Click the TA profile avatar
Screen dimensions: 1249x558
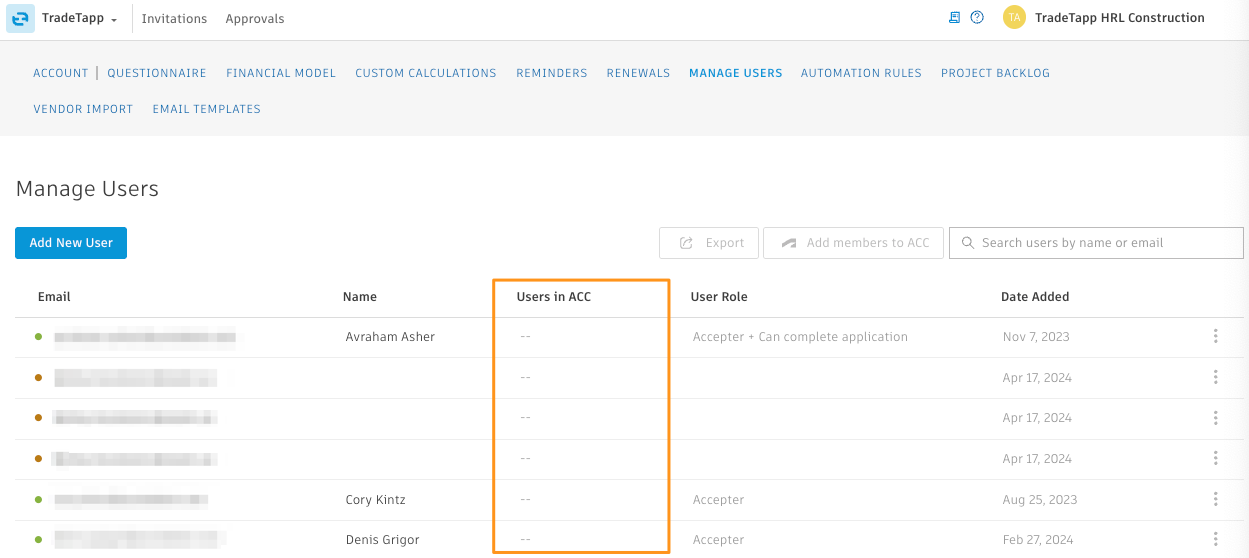(x=1014, y=18)
